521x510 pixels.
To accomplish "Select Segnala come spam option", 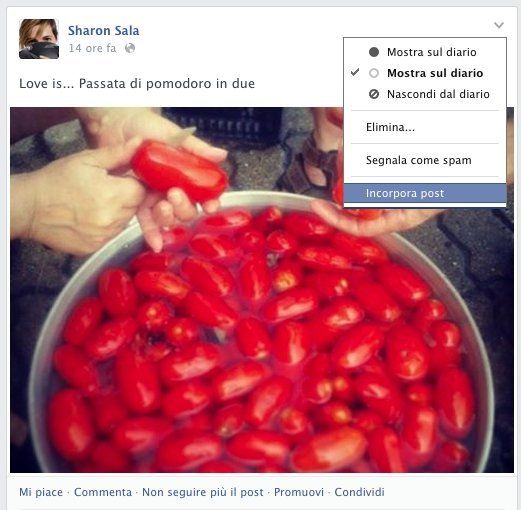I will (x=425, y=160).
